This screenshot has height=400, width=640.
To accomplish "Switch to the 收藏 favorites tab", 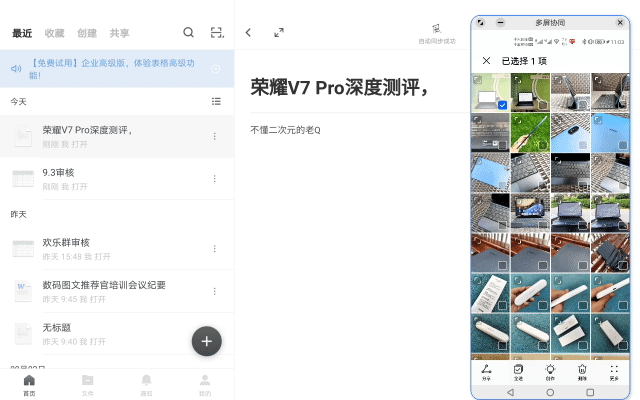I will click(55, 33).
